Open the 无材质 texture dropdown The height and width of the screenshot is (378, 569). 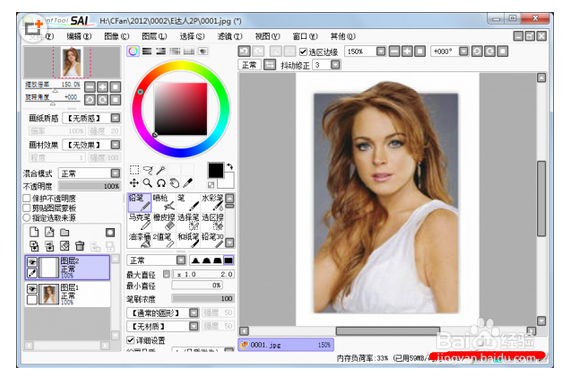(x=194, y=326)
